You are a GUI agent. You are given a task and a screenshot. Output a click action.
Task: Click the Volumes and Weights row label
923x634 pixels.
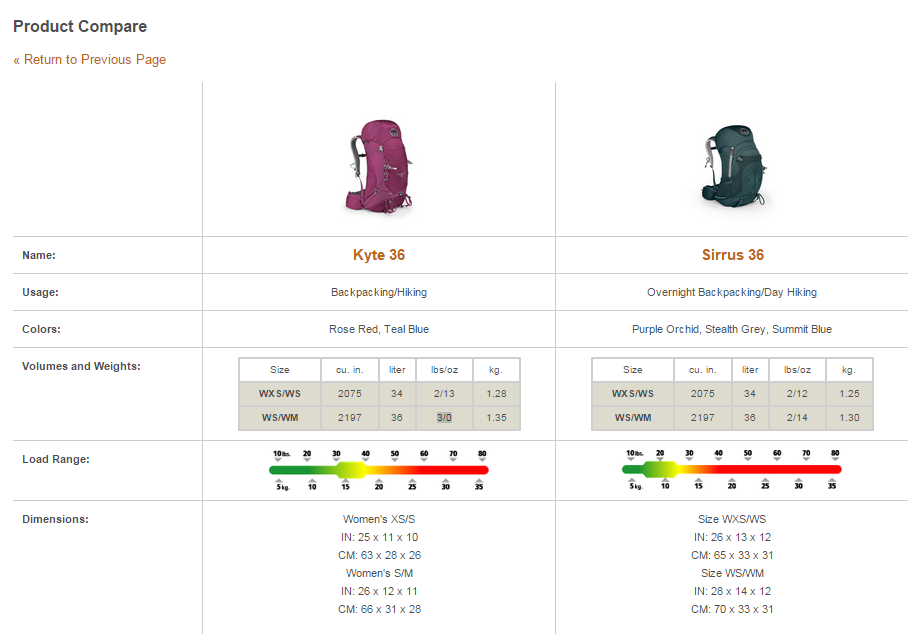click(81, 366)
